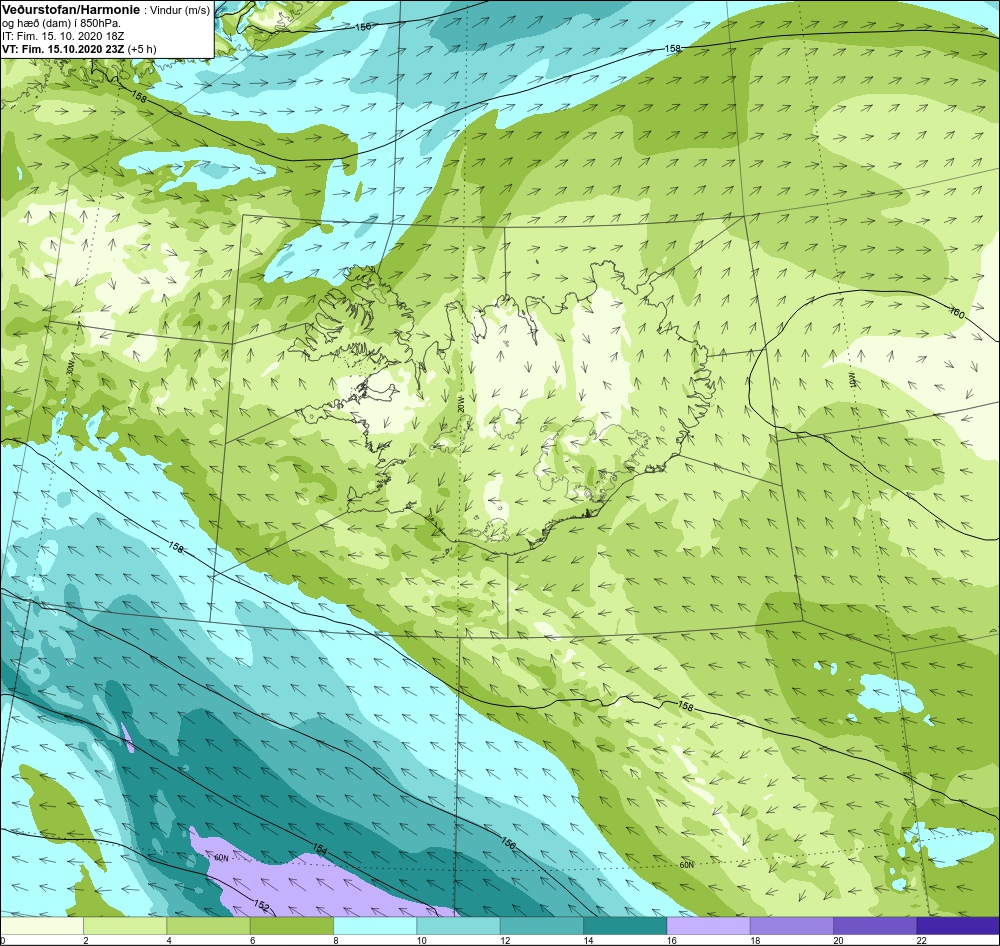Click the legend tick value 10
Viewport: 1000px width, 946px height.
click(421, 940)
